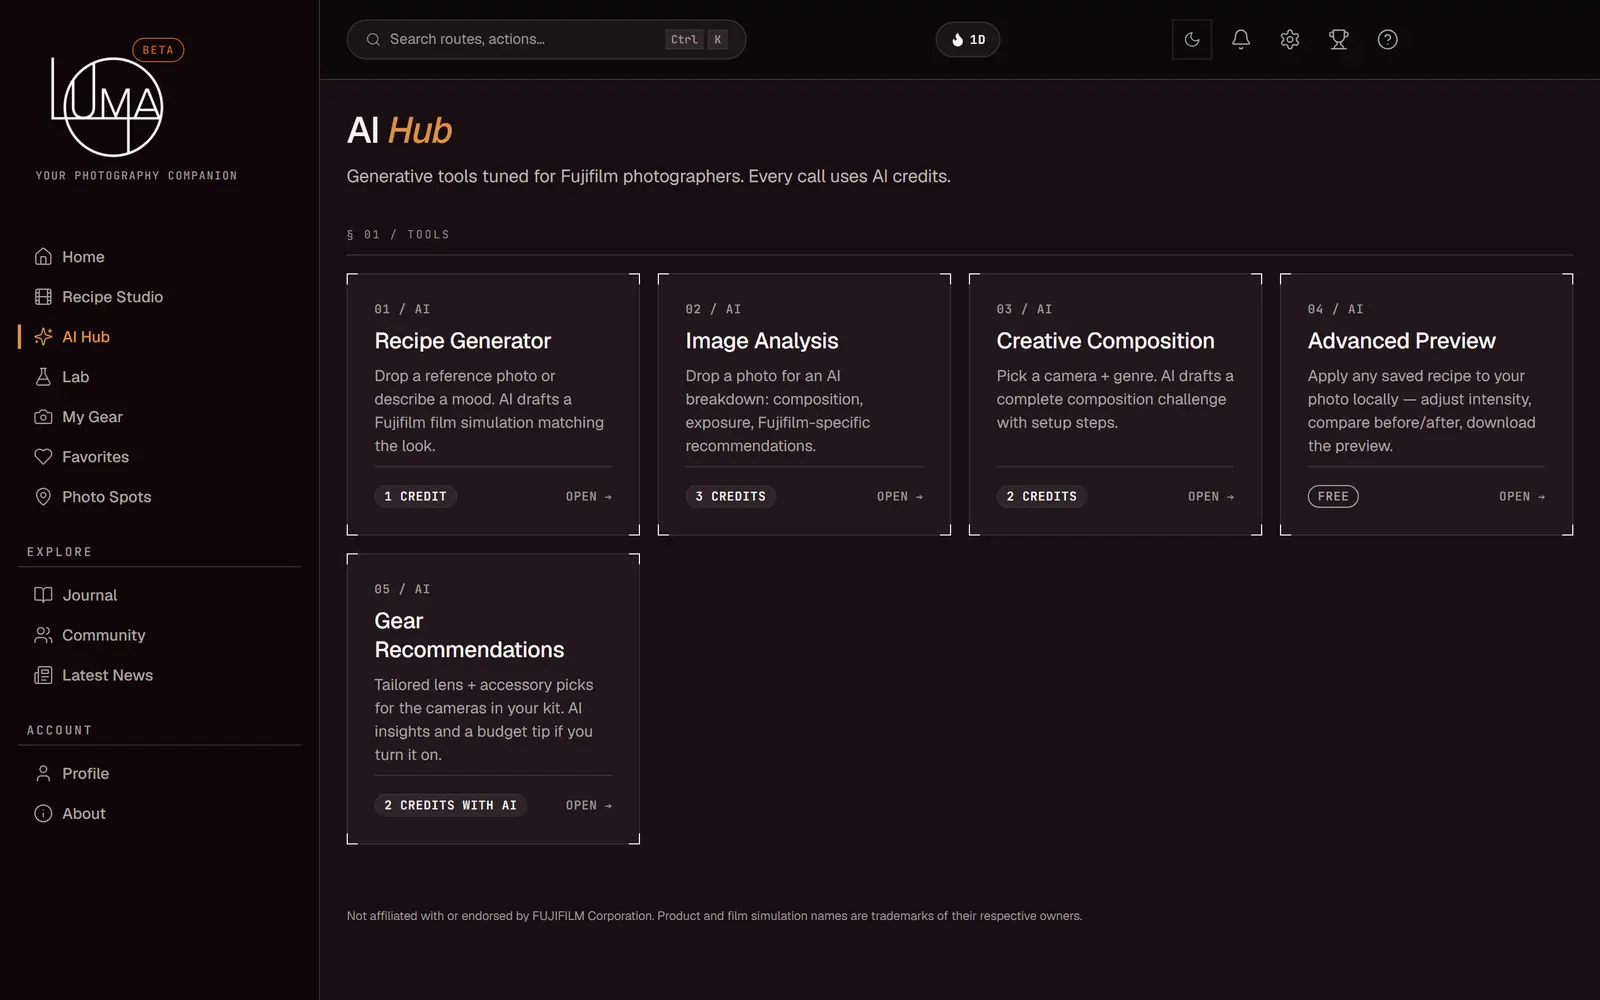
Task: Click the Profile person icon
Action: point(43,774)
